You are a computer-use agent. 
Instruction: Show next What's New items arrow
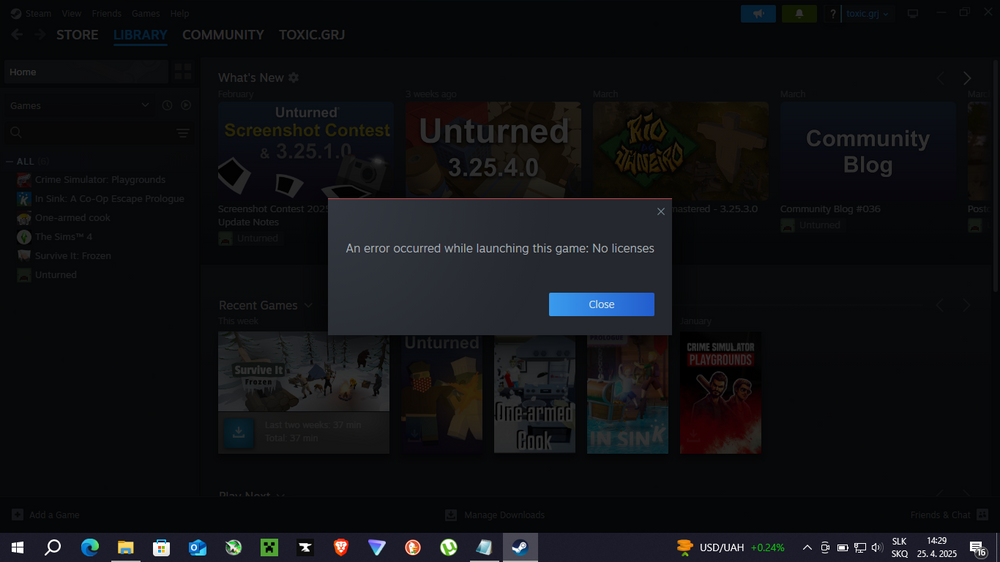[967, 78]
